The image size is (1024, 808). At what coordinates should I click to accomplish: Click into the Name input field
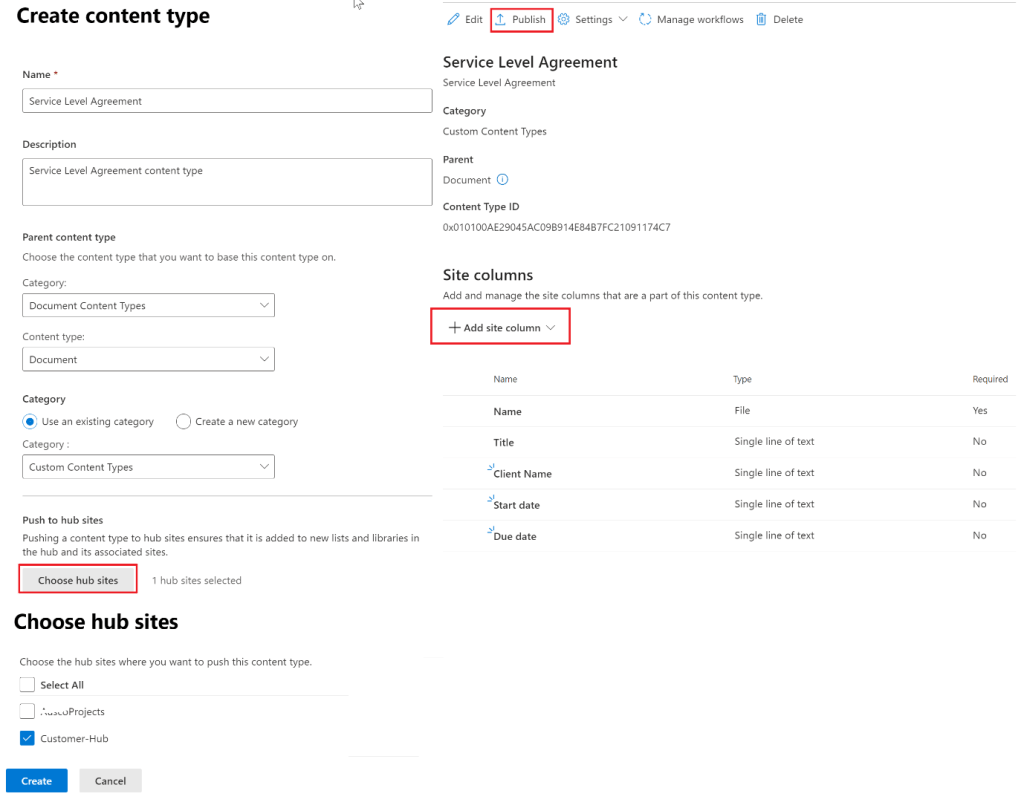coord(227,101)
